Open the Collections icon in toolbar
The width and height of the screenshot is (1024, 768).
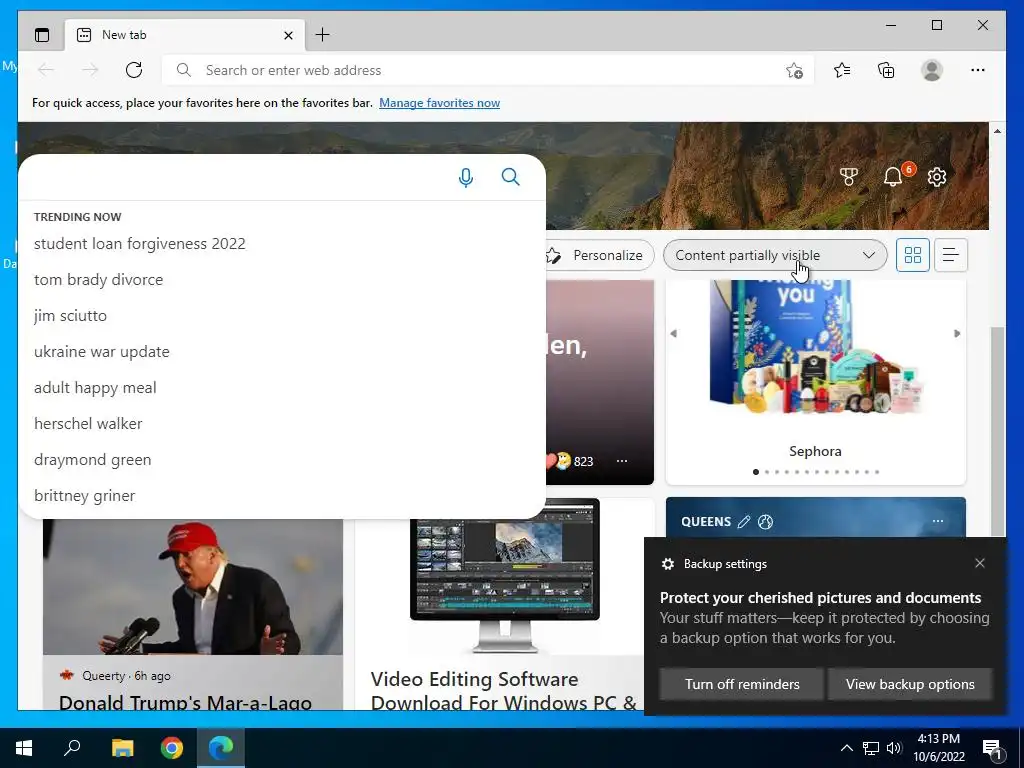coord(886,70)
